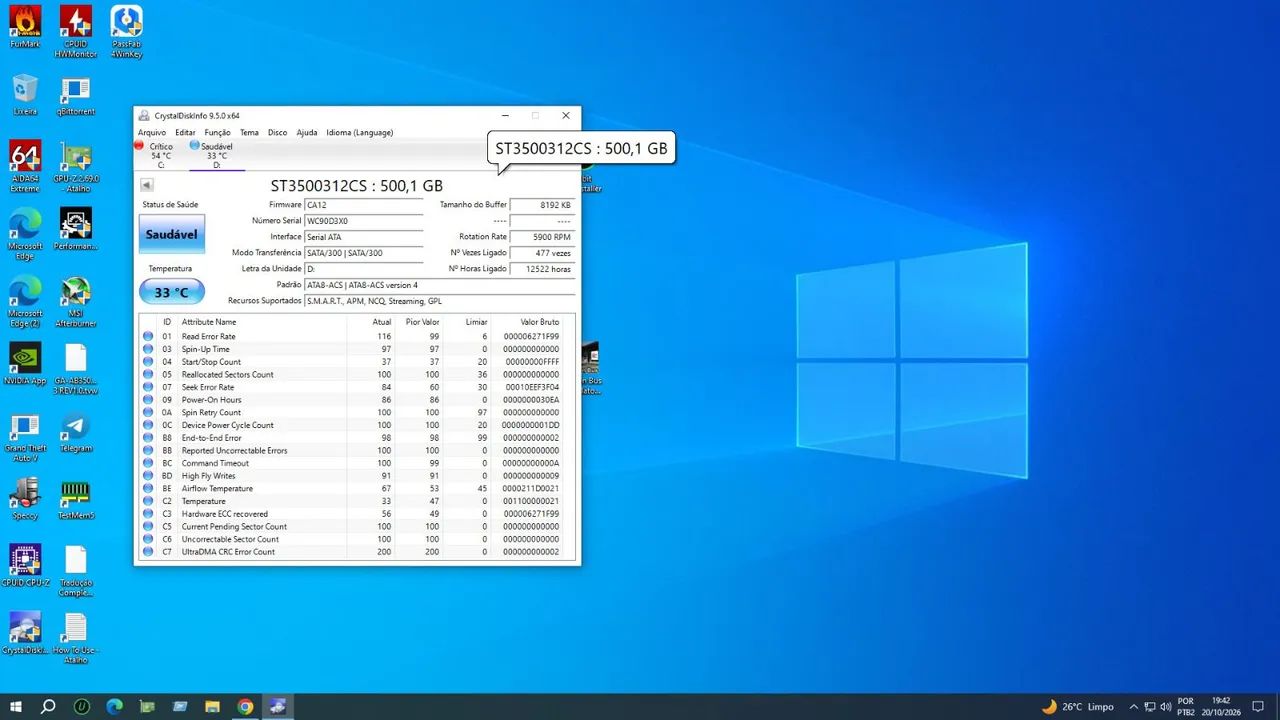Switch to the Saudável D: disk tab
The width and height of the screenshot is (1280, 720).
(216, 155)
